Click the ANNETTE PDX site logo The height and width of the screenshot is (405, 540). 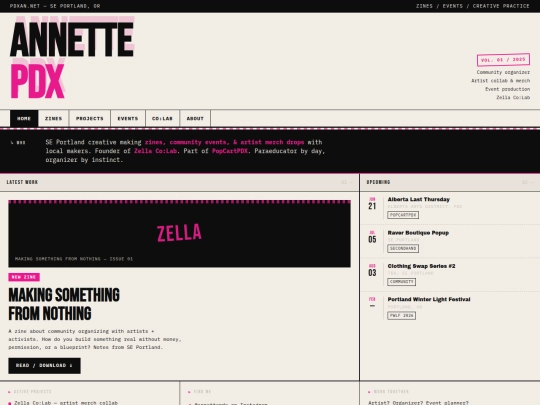[x=72, y=59]
